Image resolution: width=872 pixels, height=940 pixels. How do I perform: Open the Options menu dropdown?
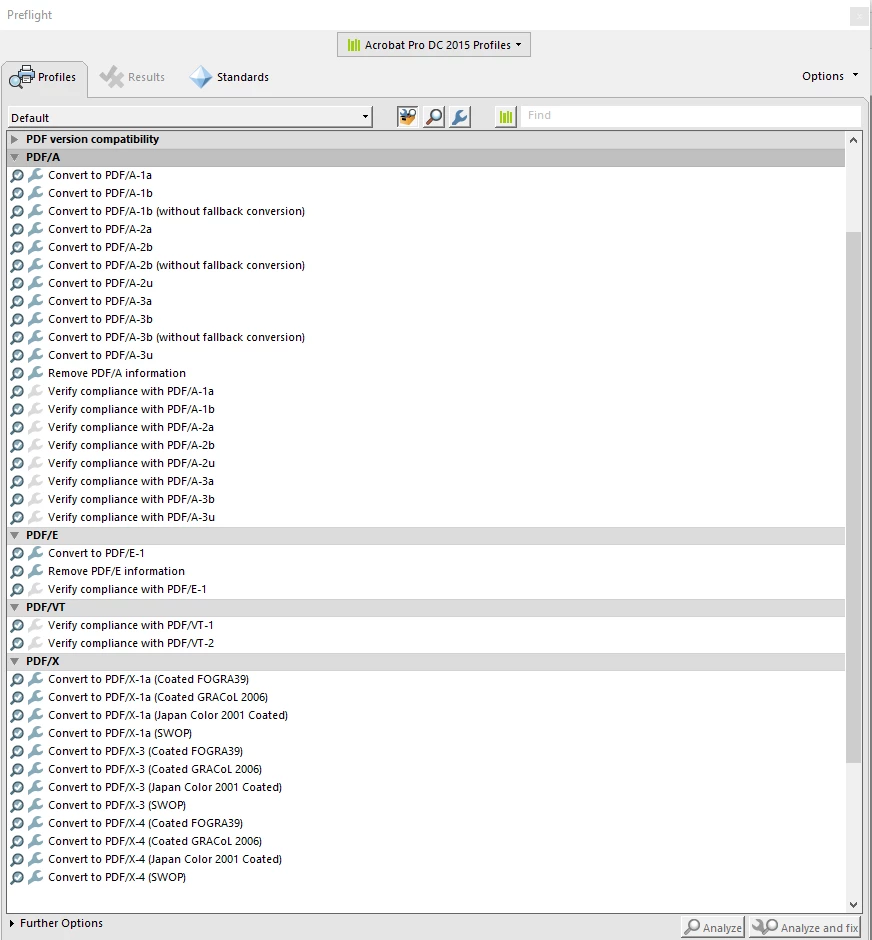830,76
